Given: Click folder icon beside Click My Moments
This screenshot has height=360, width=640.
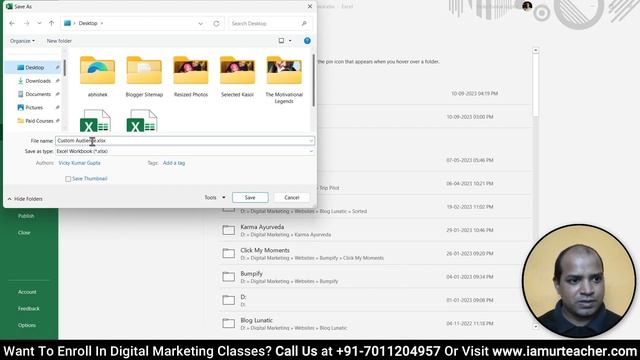Looking at the screenshot, I should [x=229, y=253].
